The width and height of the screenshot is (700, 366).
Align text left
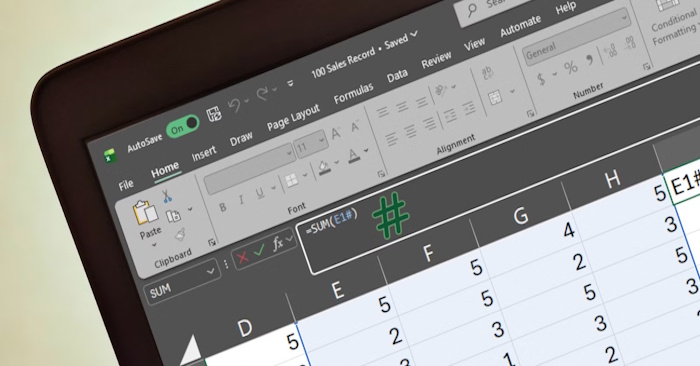[x=392, y=139]
